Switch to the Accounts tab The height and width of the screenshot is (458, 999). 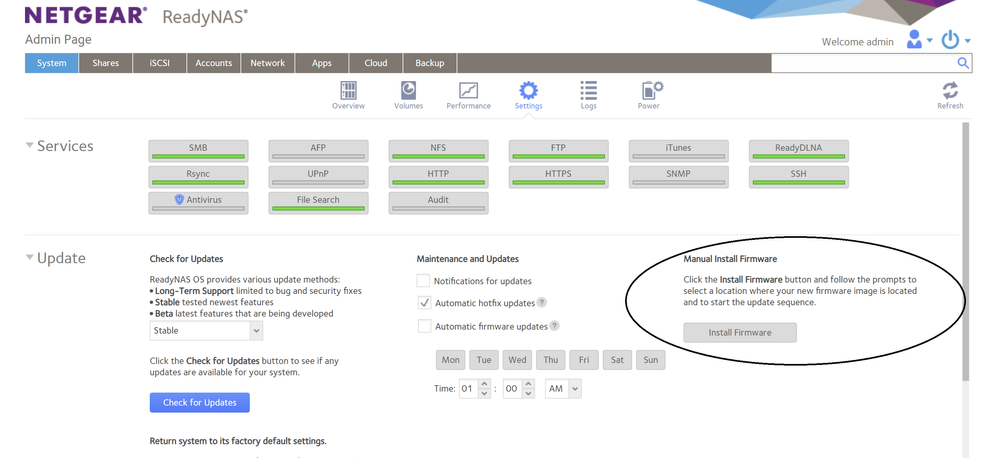coord(213,63)
